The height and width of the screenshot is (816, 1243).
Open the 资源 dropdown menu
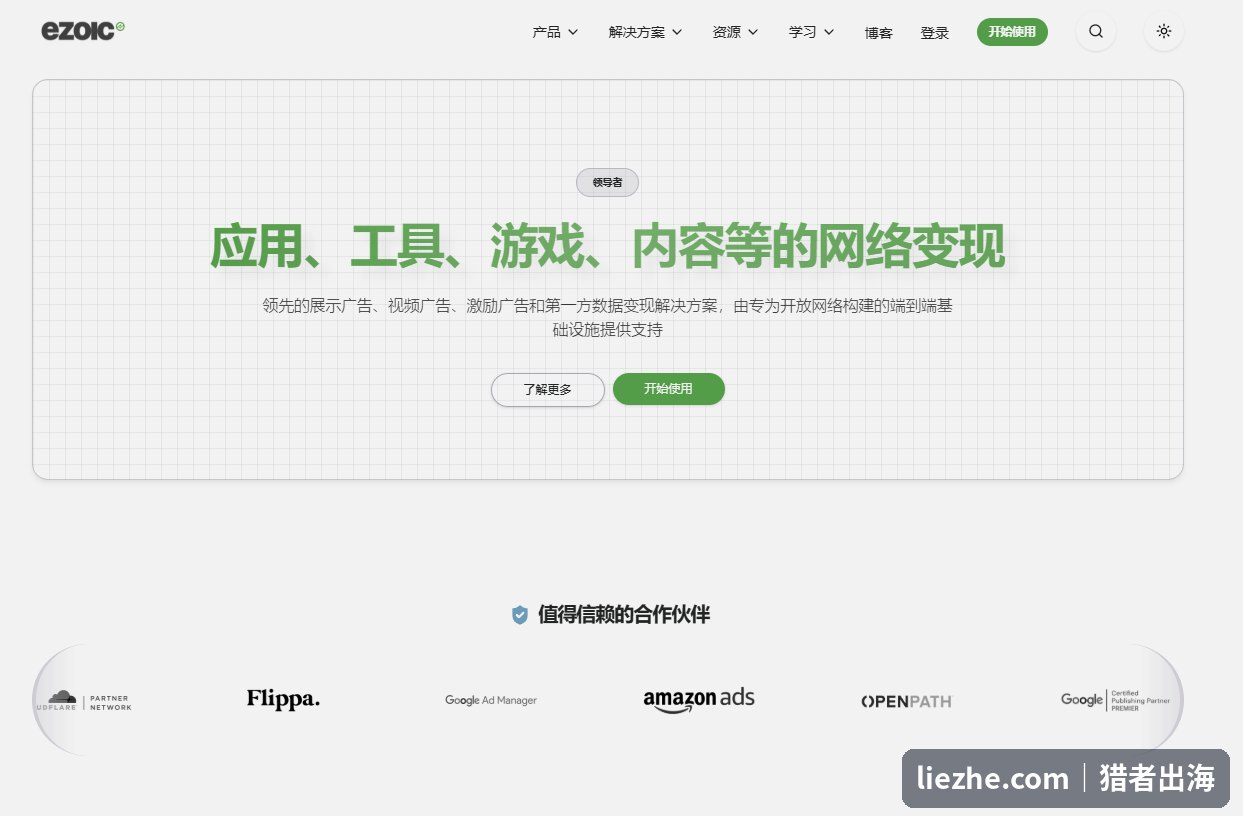[x=735, y=32]
